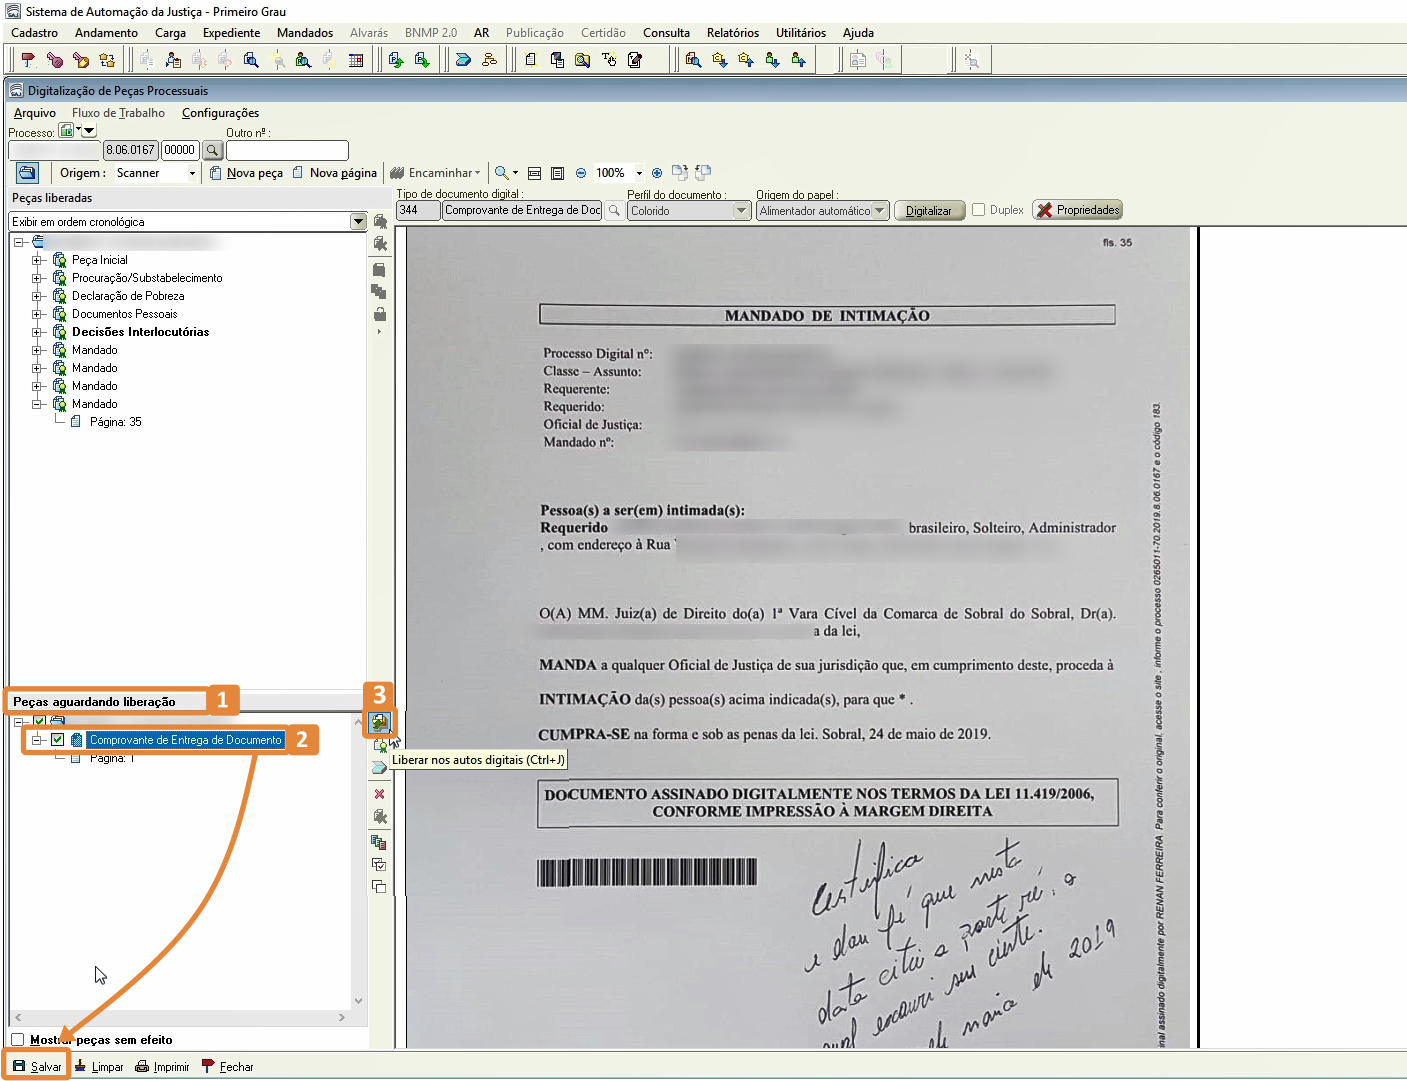Viewport: 1407px width, 1081px height.
Task: Open the Cadastro menu
Action: tap(35, 33)
